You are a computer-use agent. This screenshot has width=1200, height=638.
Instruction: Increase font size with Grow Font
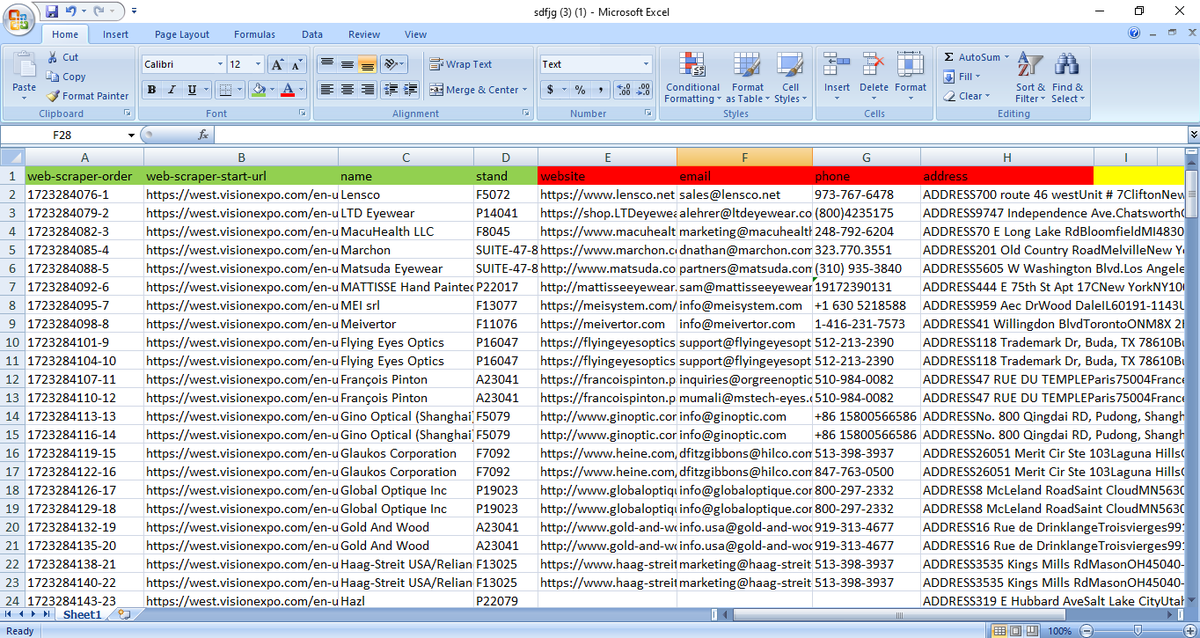[278, 64]
